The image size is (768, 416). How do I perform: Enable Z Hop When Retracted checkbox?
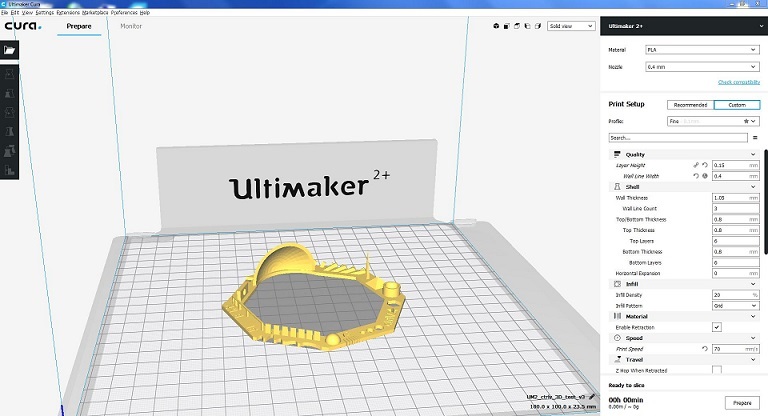coord(717,370)
